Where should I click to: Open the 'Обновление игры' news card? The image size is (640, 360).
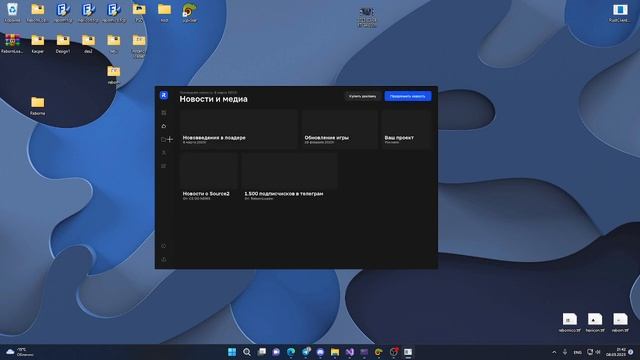click(x=340, y=129)
